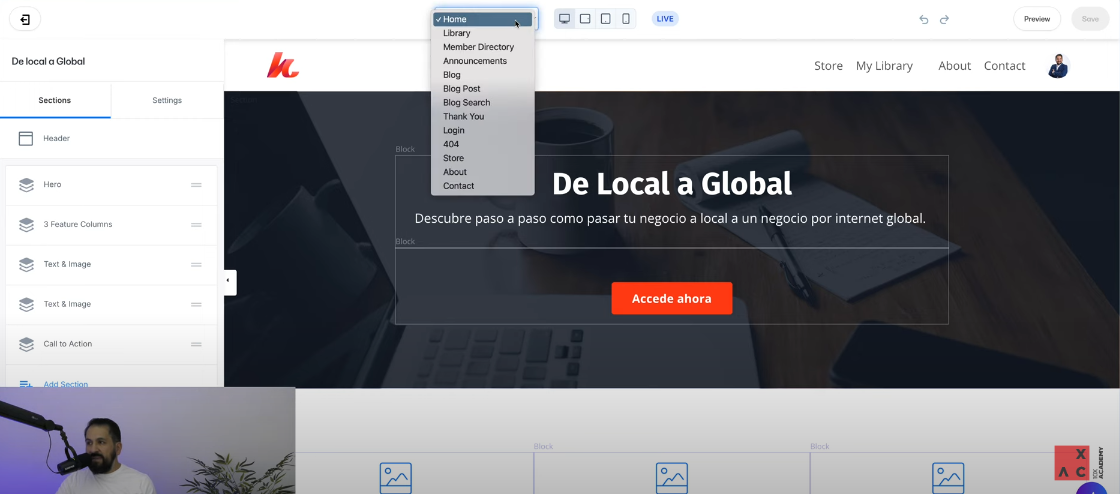The image size is (1120, 494).
Task: Click the Preview button
Action: click(1036, 19)
